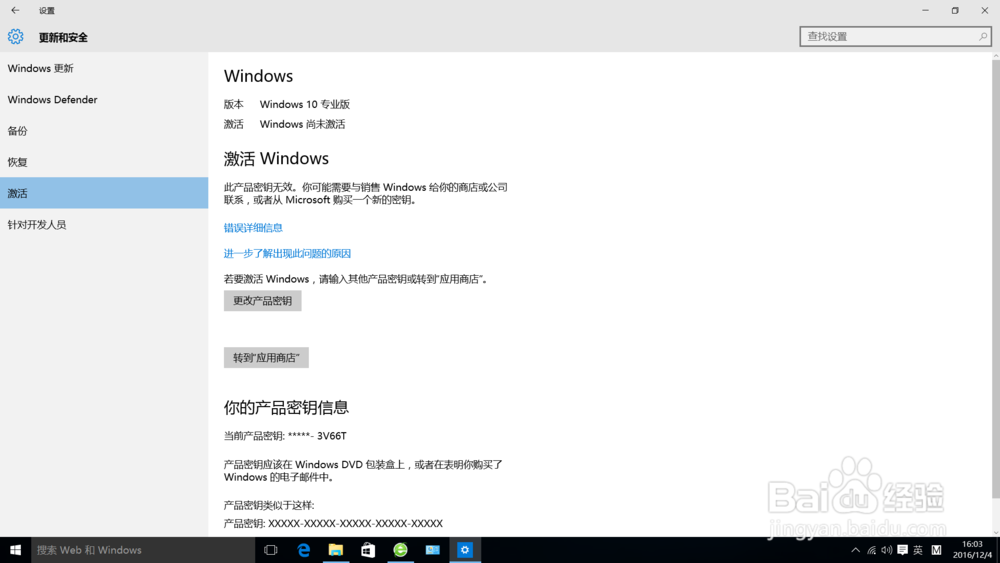Select Windows Defender in sidebar
Screen dimensions: 1000x563
point(104,99)
